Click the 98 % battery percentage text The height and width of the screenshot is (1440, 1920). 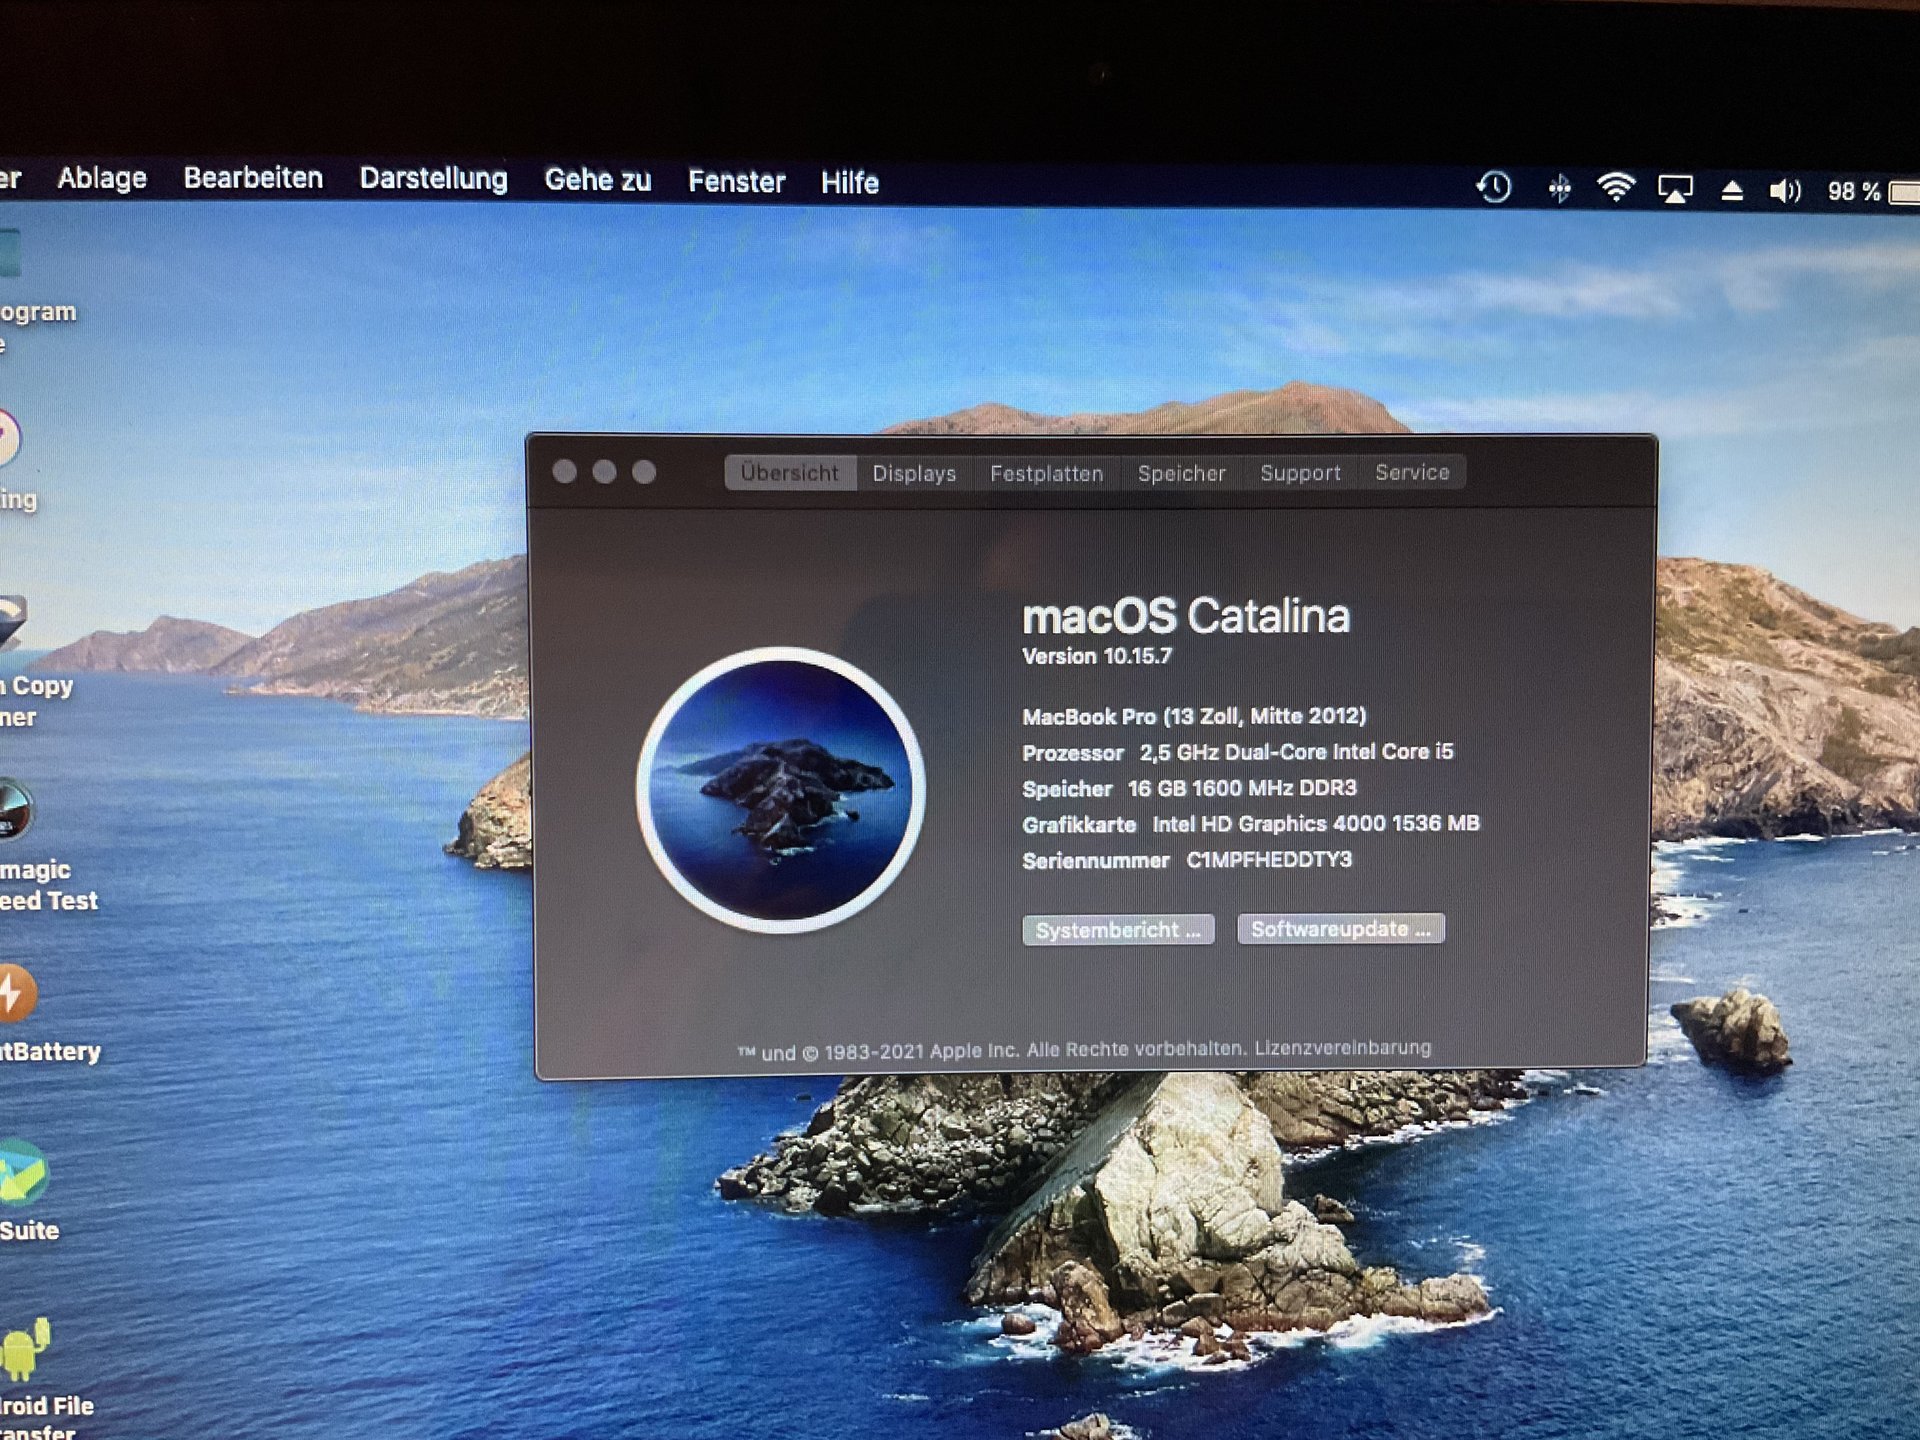click(1854, 191)
